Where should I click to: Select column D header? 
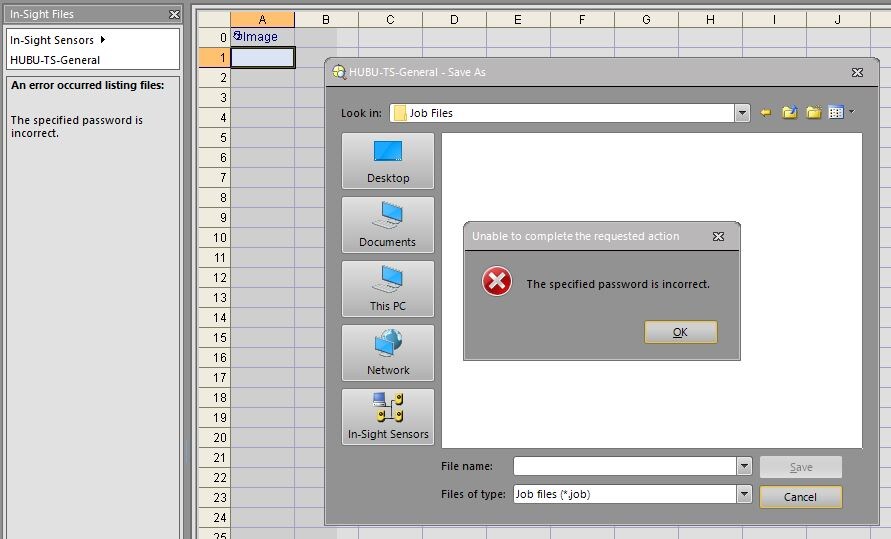[x=455, y=19]
